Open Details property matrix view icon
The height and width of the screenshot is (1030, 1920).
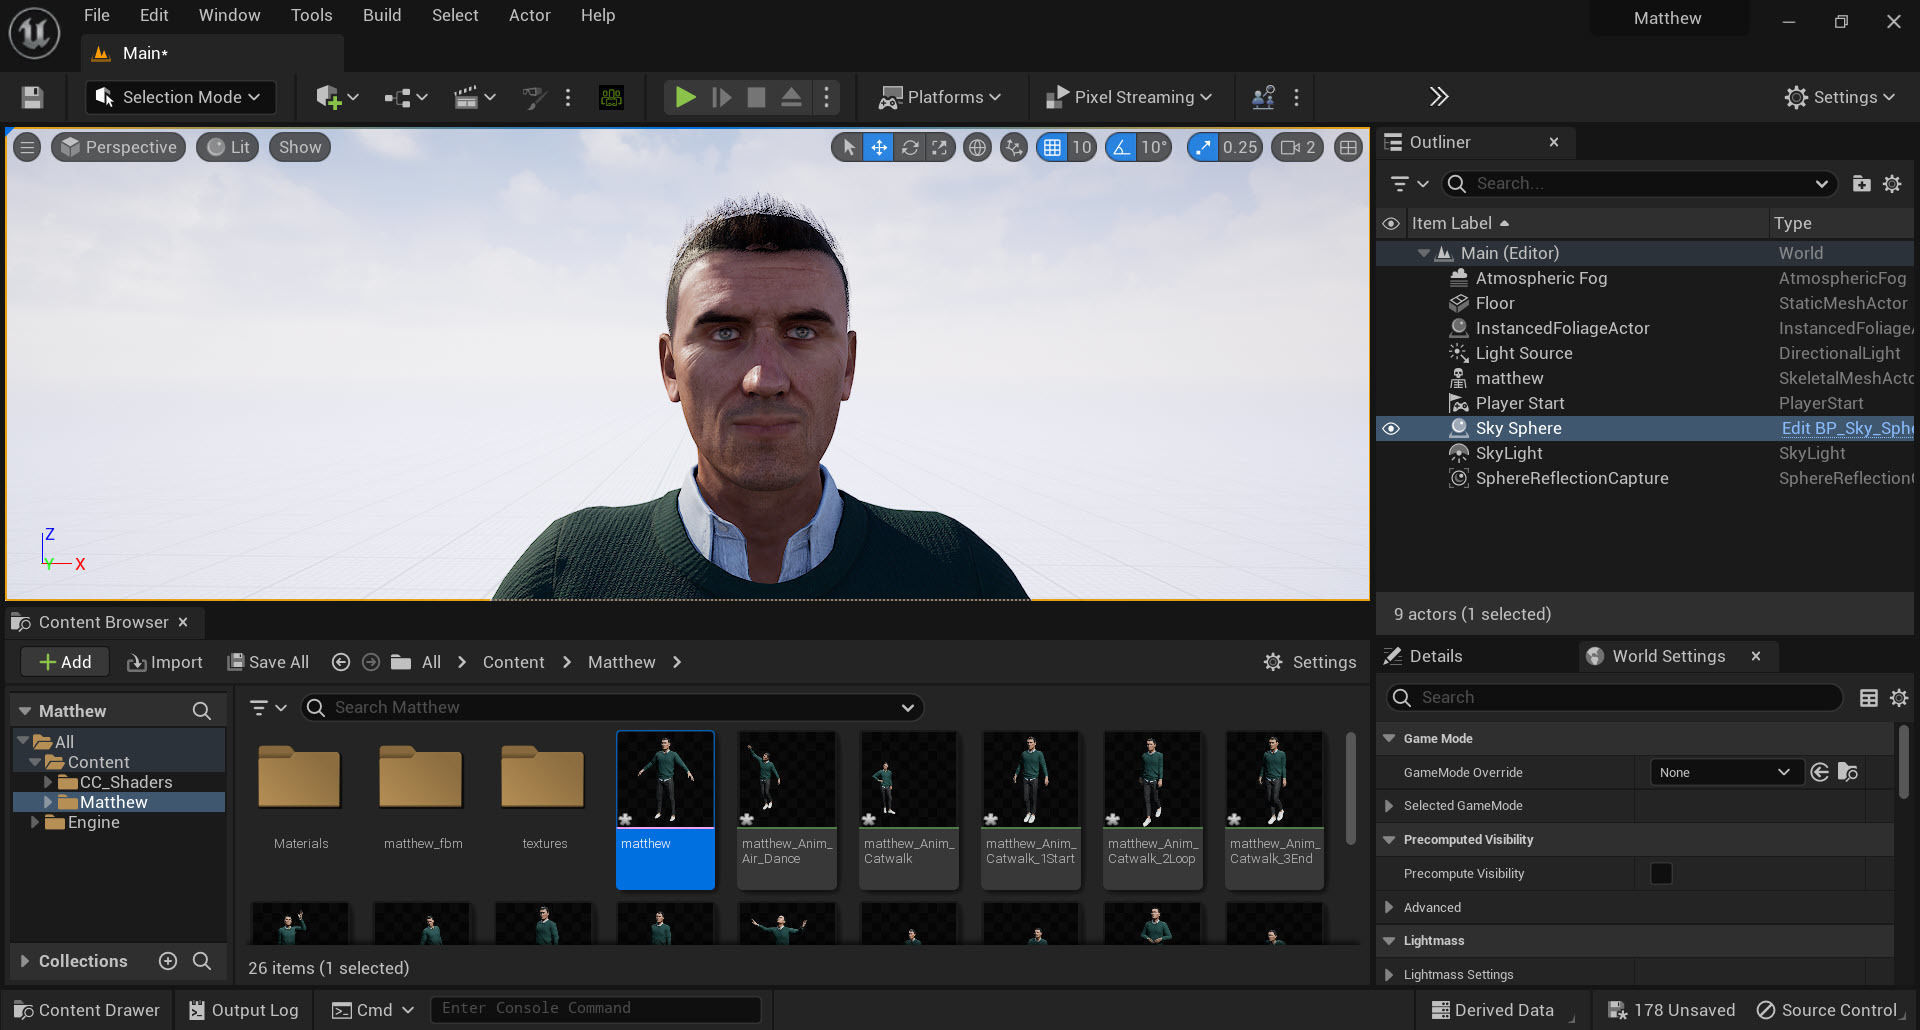(x=1868, y=698)
